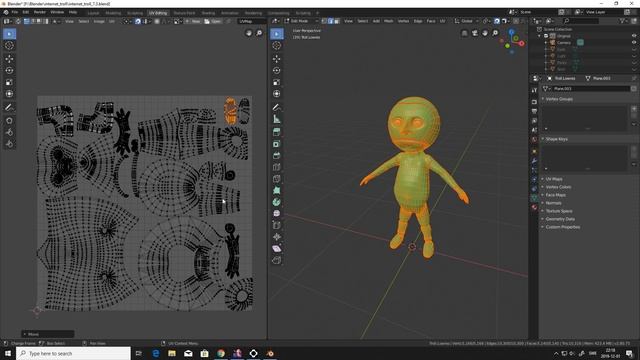The height and width of the screenshot is (360, 640).
Task: Click the outliner search field
Action: click(x=581, y=20)
